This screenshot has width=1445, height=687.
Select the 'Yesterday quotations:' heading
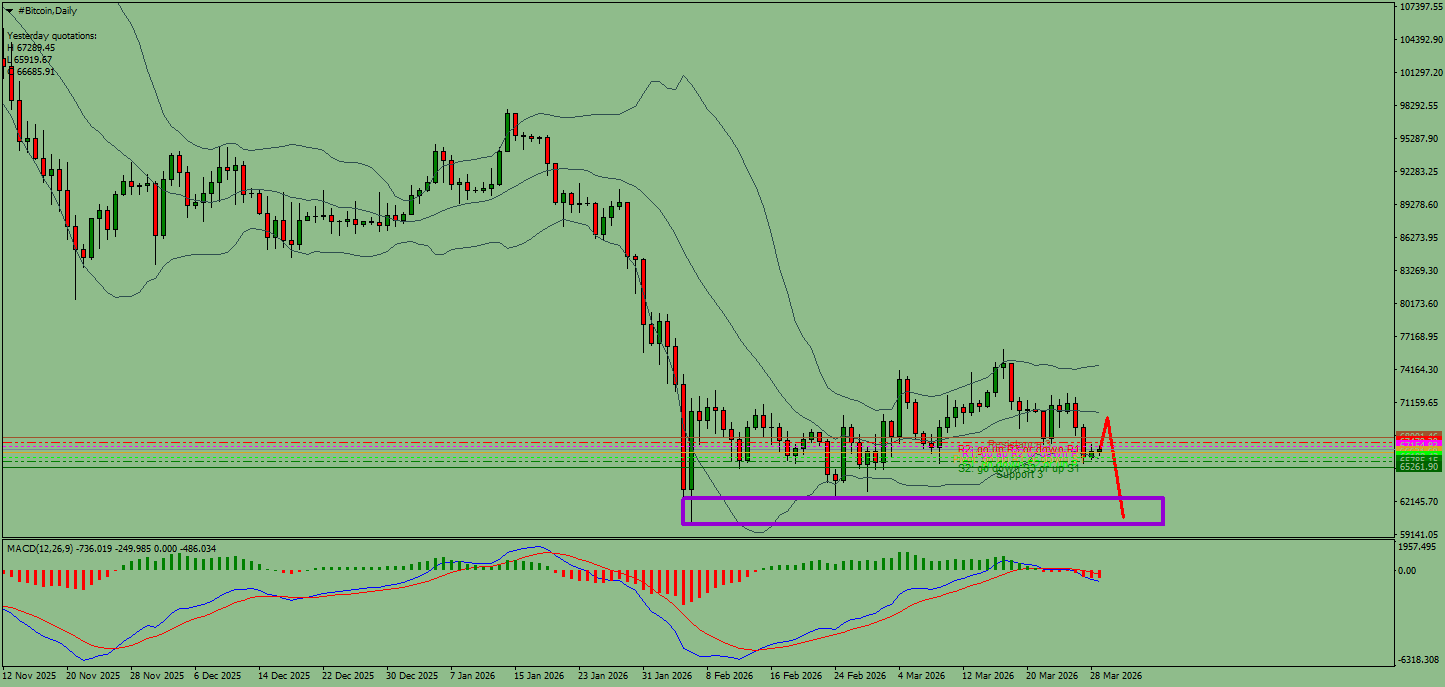point(52,36)
